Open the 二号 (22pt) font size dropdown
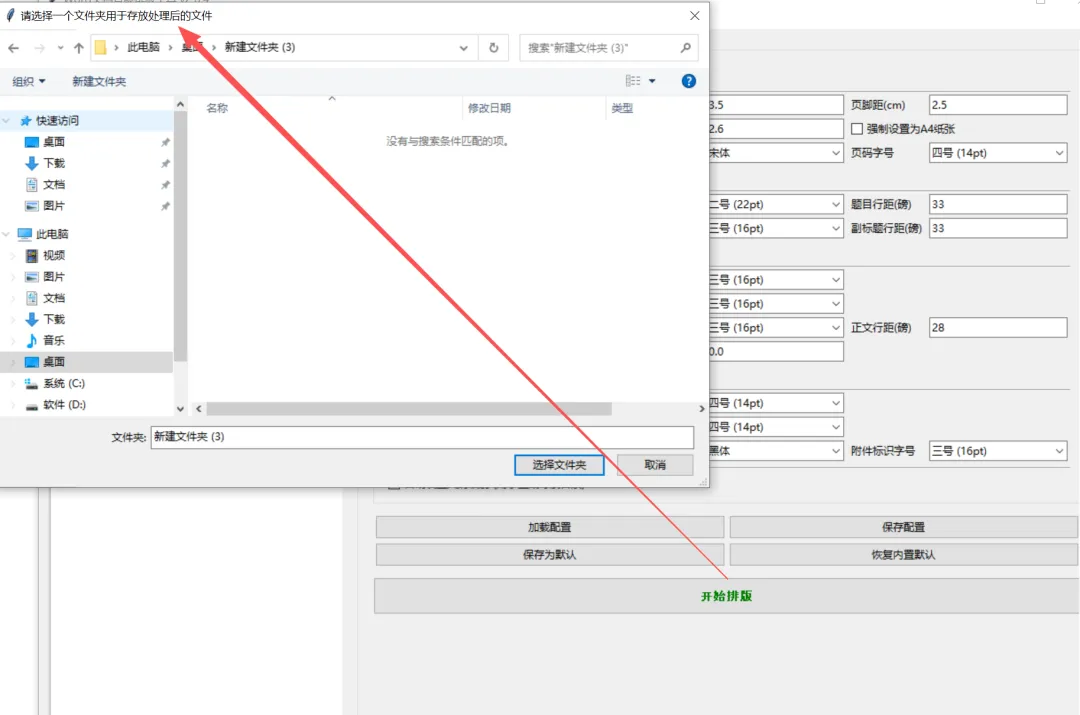1080x715 pixels. coord(776,205)
